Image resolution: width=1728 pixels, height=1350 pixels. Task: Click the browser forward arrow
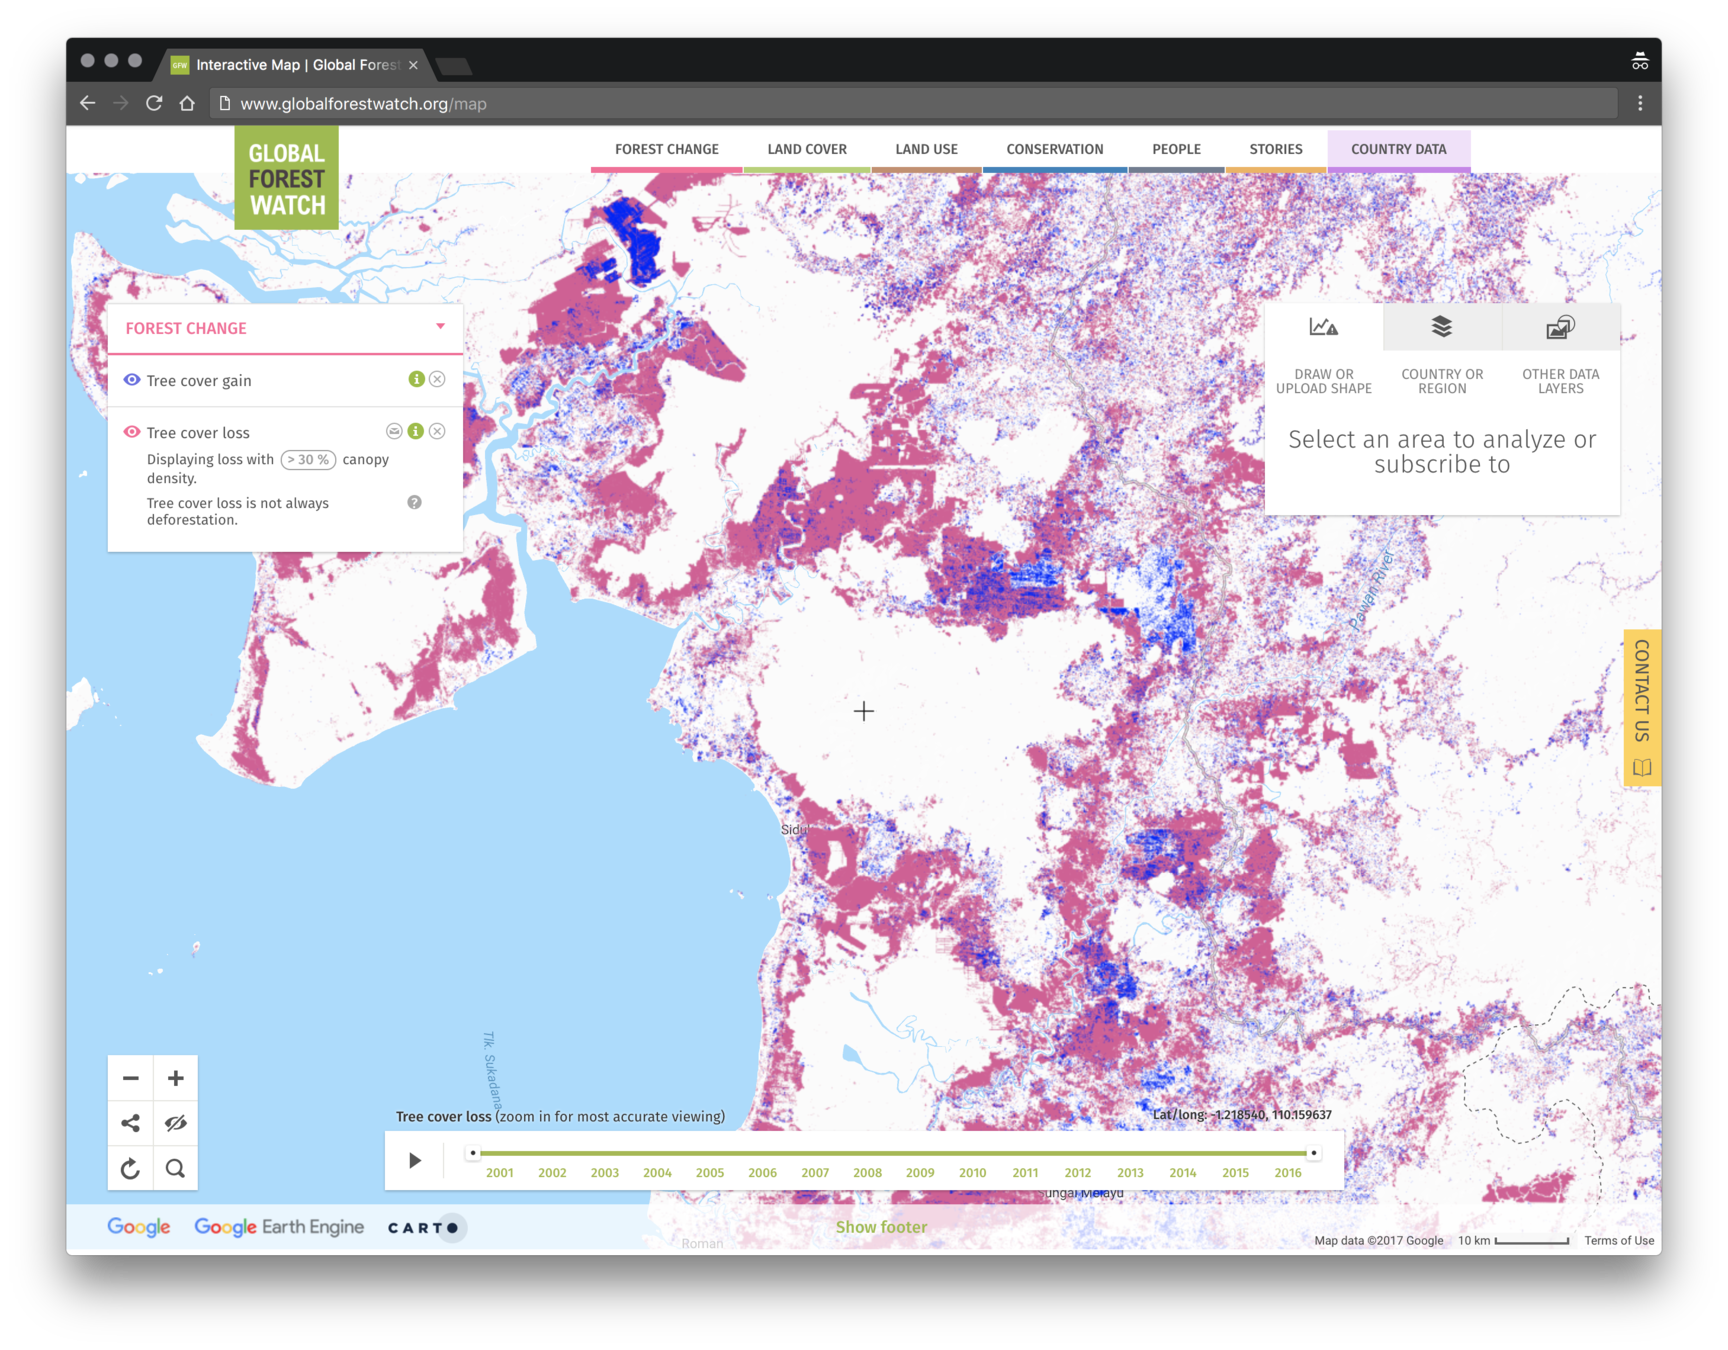click(x=121, y=103)
